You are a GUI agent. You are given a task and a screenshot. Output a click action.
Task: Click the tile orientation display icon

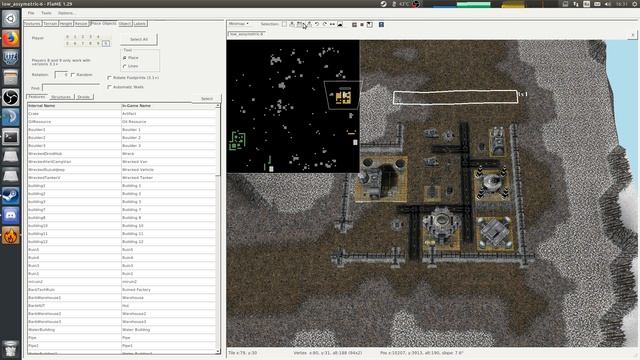(369, 25)
